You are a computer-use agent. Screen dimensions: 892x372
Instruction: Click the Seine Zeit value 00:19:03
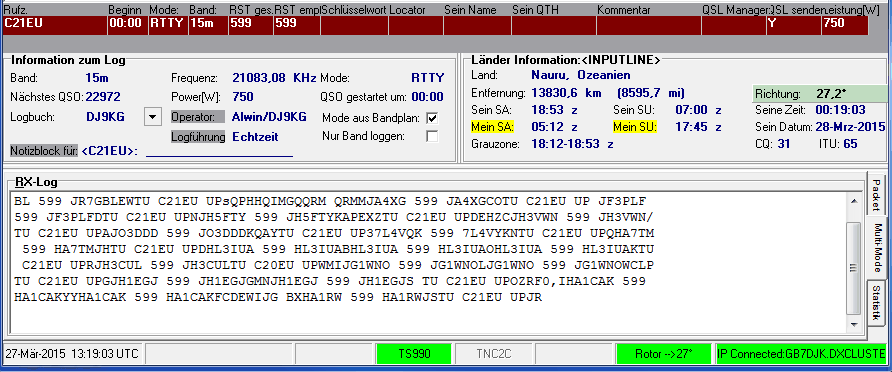pos(841,110)
